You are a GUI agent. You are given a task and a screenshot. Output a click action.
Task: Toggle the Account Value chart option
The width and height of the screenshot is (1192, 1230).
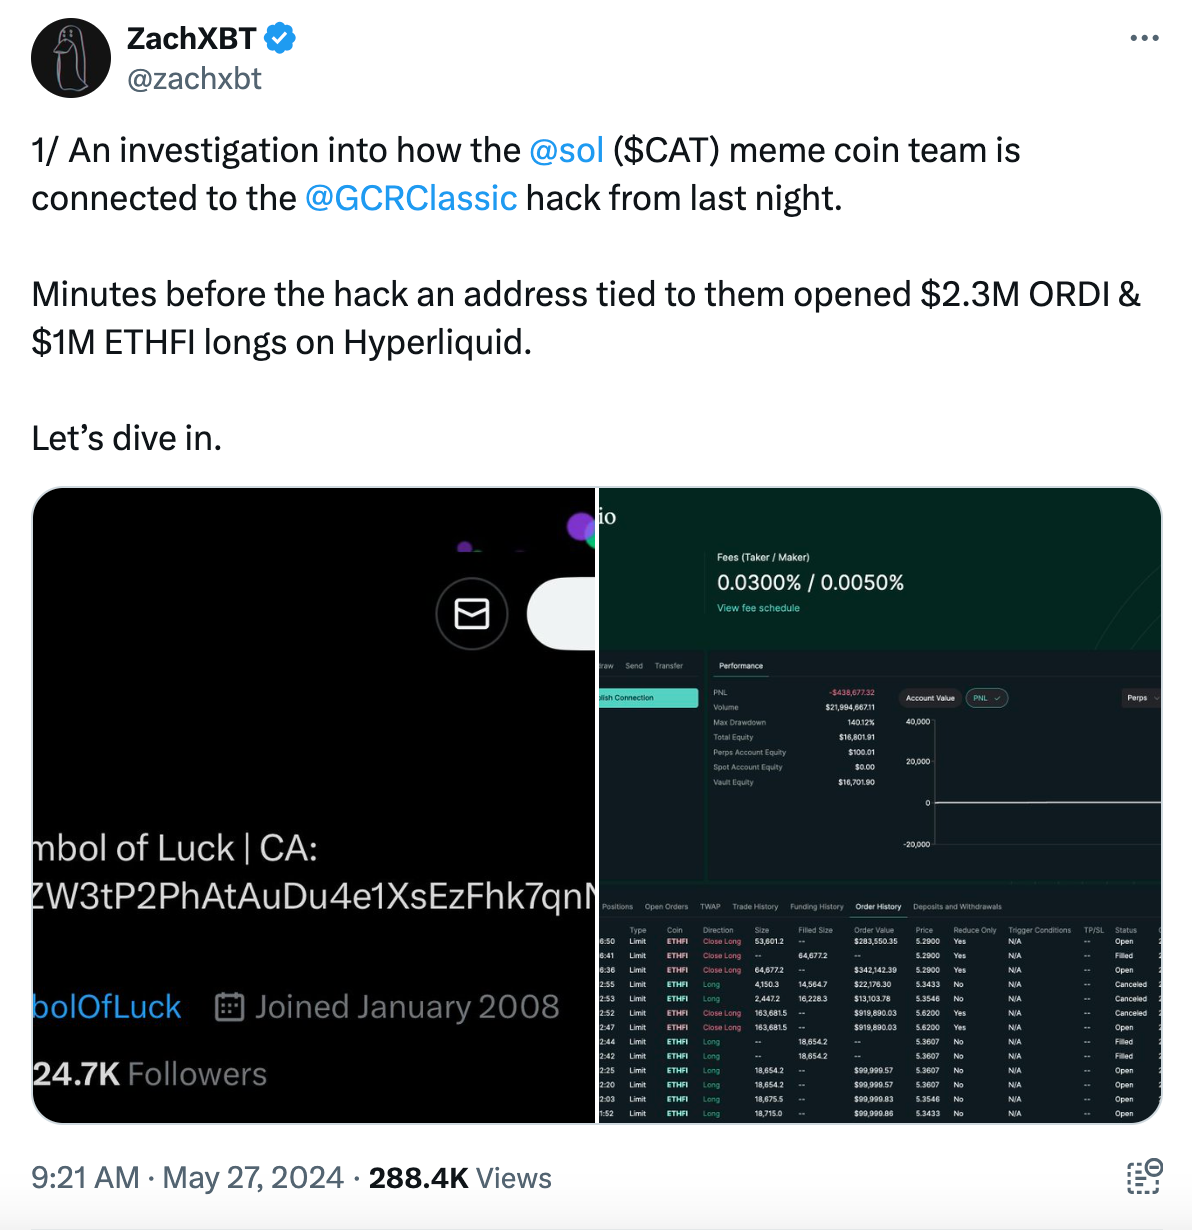(x=930, y=698)
